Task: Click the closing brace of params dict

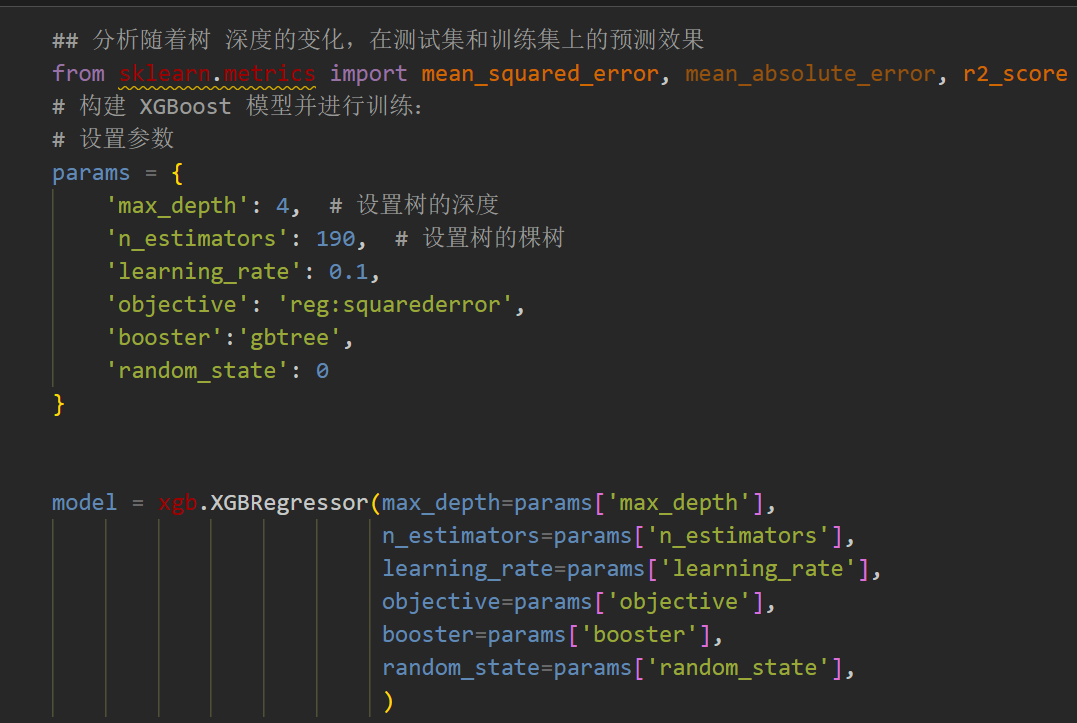Action: 56,404
